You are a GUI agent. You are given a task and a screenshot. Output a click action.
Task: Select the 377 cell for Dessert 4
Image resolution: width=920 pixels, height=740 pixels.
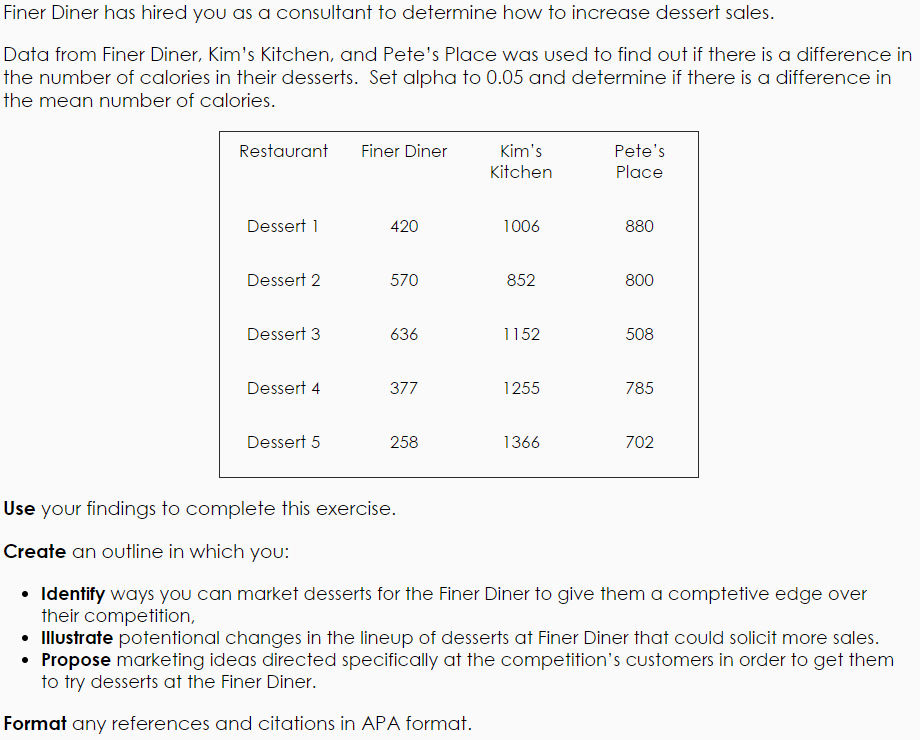click(404, 388)
